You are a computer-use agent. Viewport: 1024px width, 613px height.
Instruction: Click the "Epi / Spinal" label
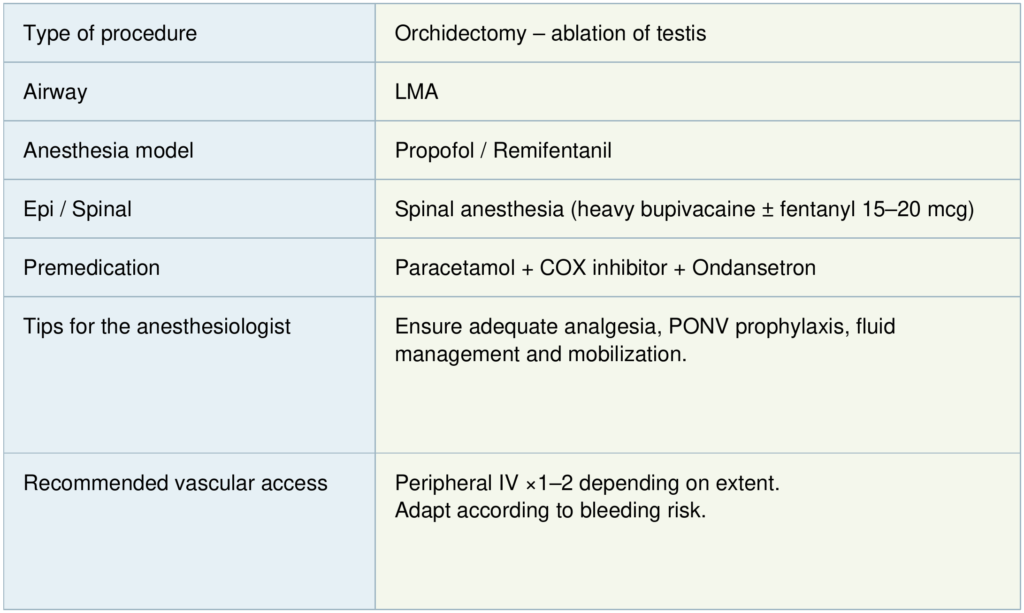(77, 210)
